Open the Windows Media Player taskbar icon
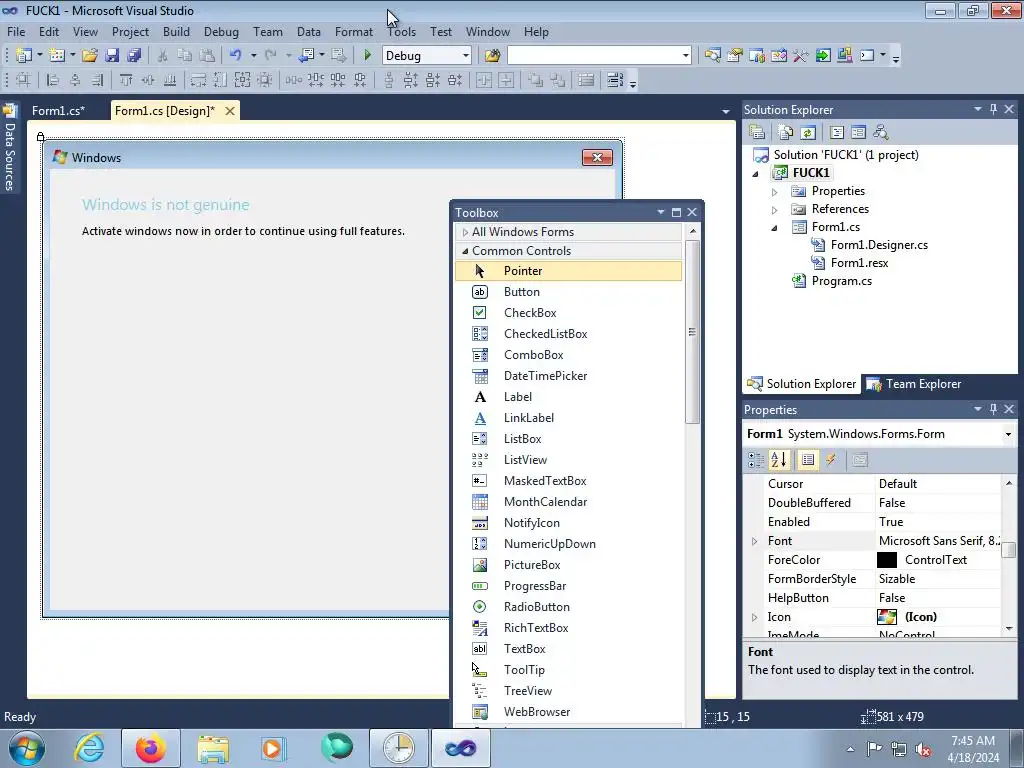 pyautogui.click(x=273, y=748)
